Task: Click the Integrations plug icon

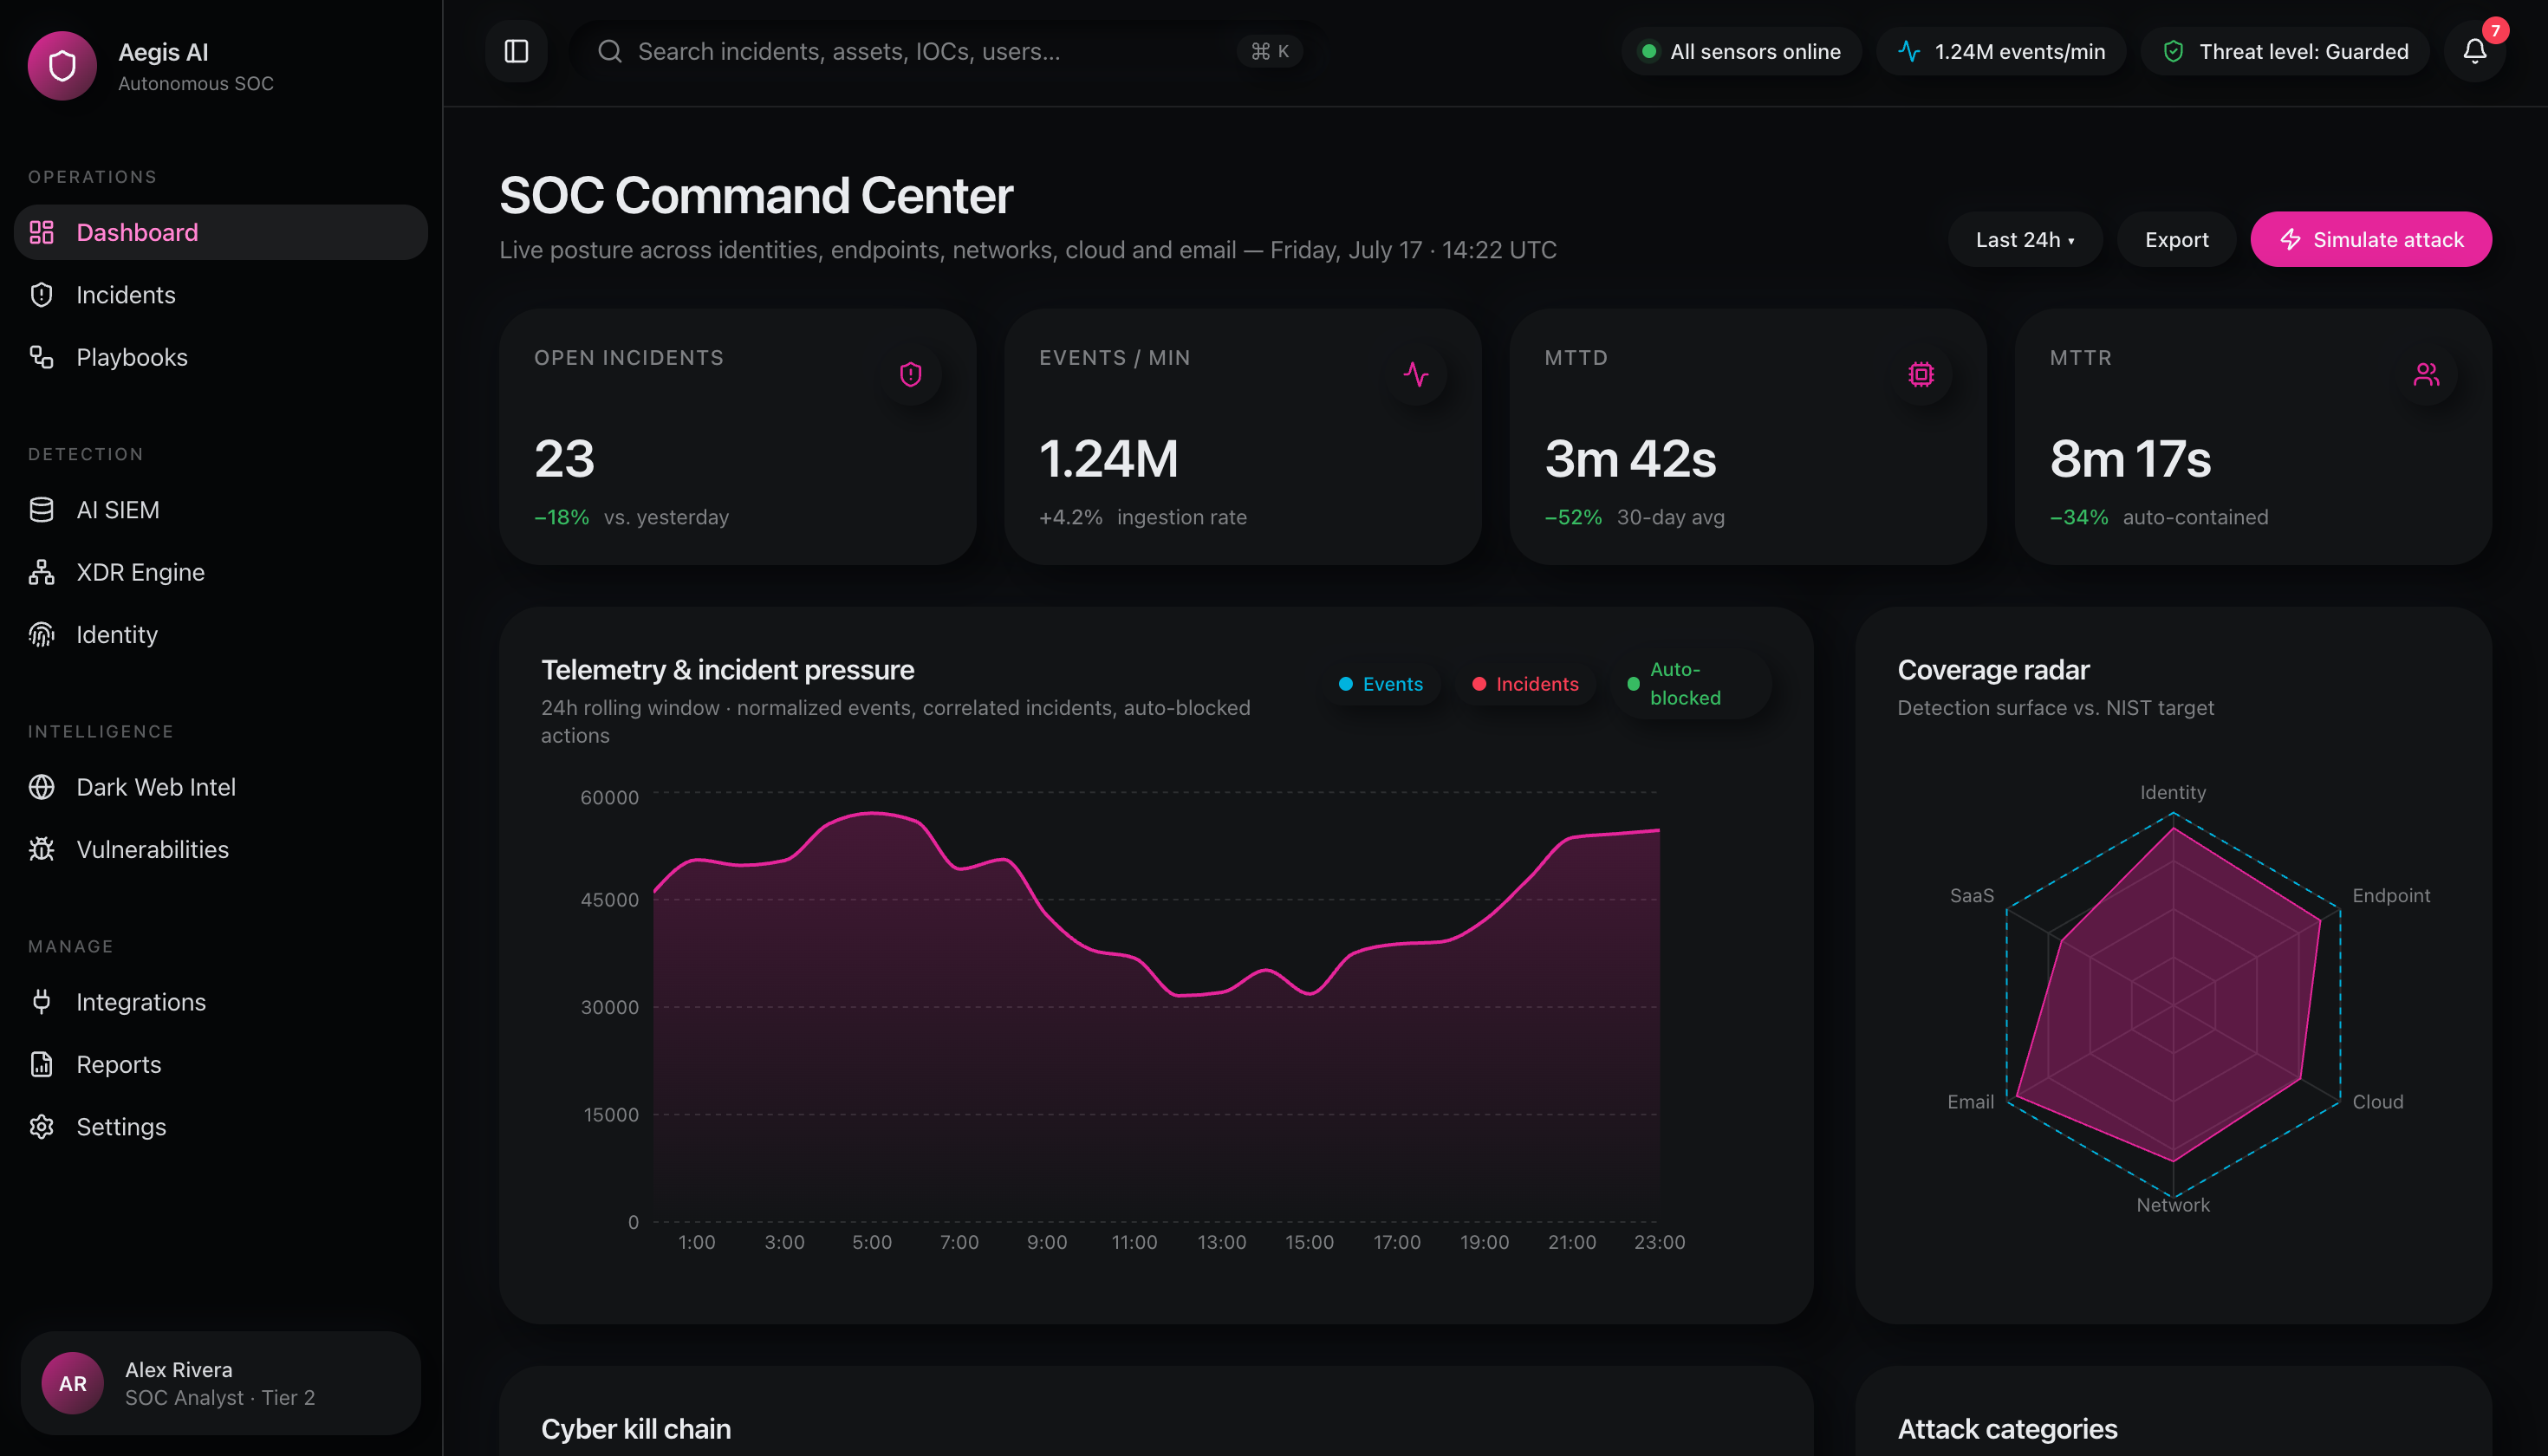Action: pyautogui.click(x=42, y=1002)
